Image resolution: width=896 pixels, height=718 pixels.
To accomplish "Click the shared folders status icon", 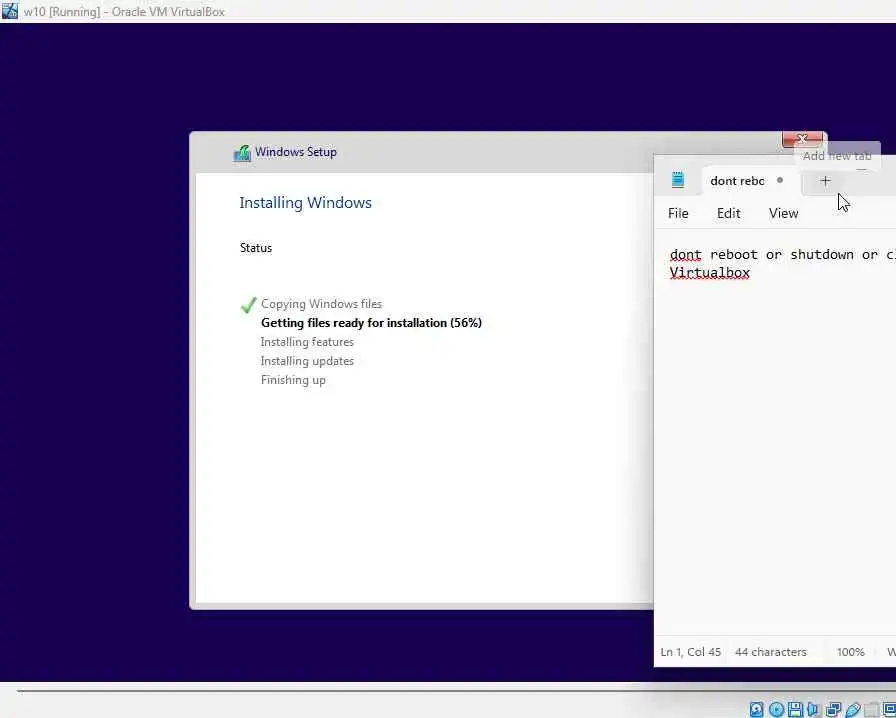I will pos(872,710).
